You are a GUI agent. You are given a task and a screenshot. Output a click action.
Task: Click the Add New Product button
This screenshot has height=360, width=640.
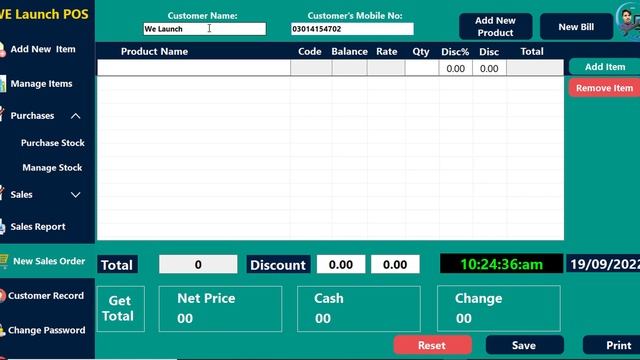pos(496,27)
